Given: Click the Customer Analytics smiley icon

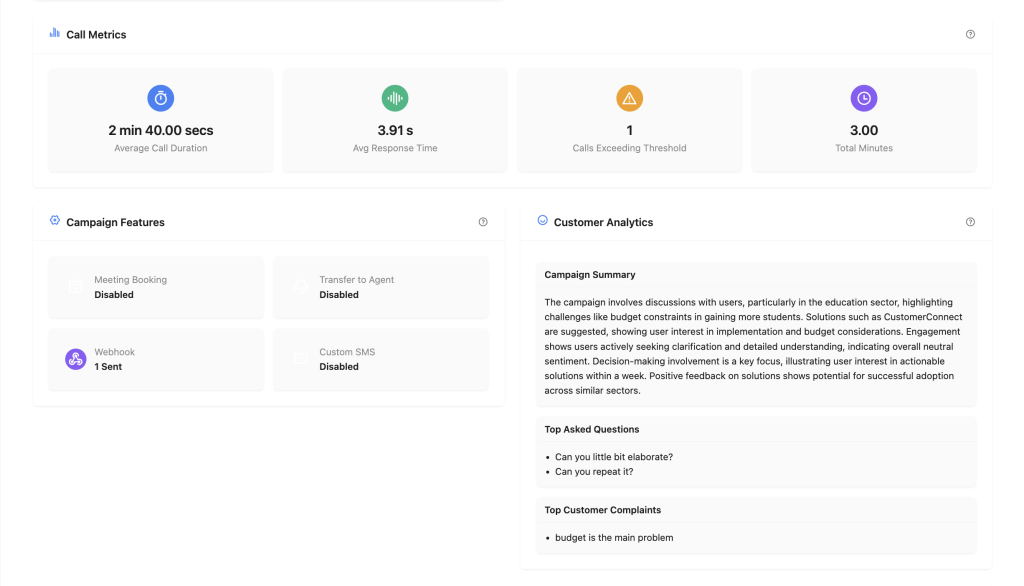Looking at the screenshot, I should coord(542,221).
